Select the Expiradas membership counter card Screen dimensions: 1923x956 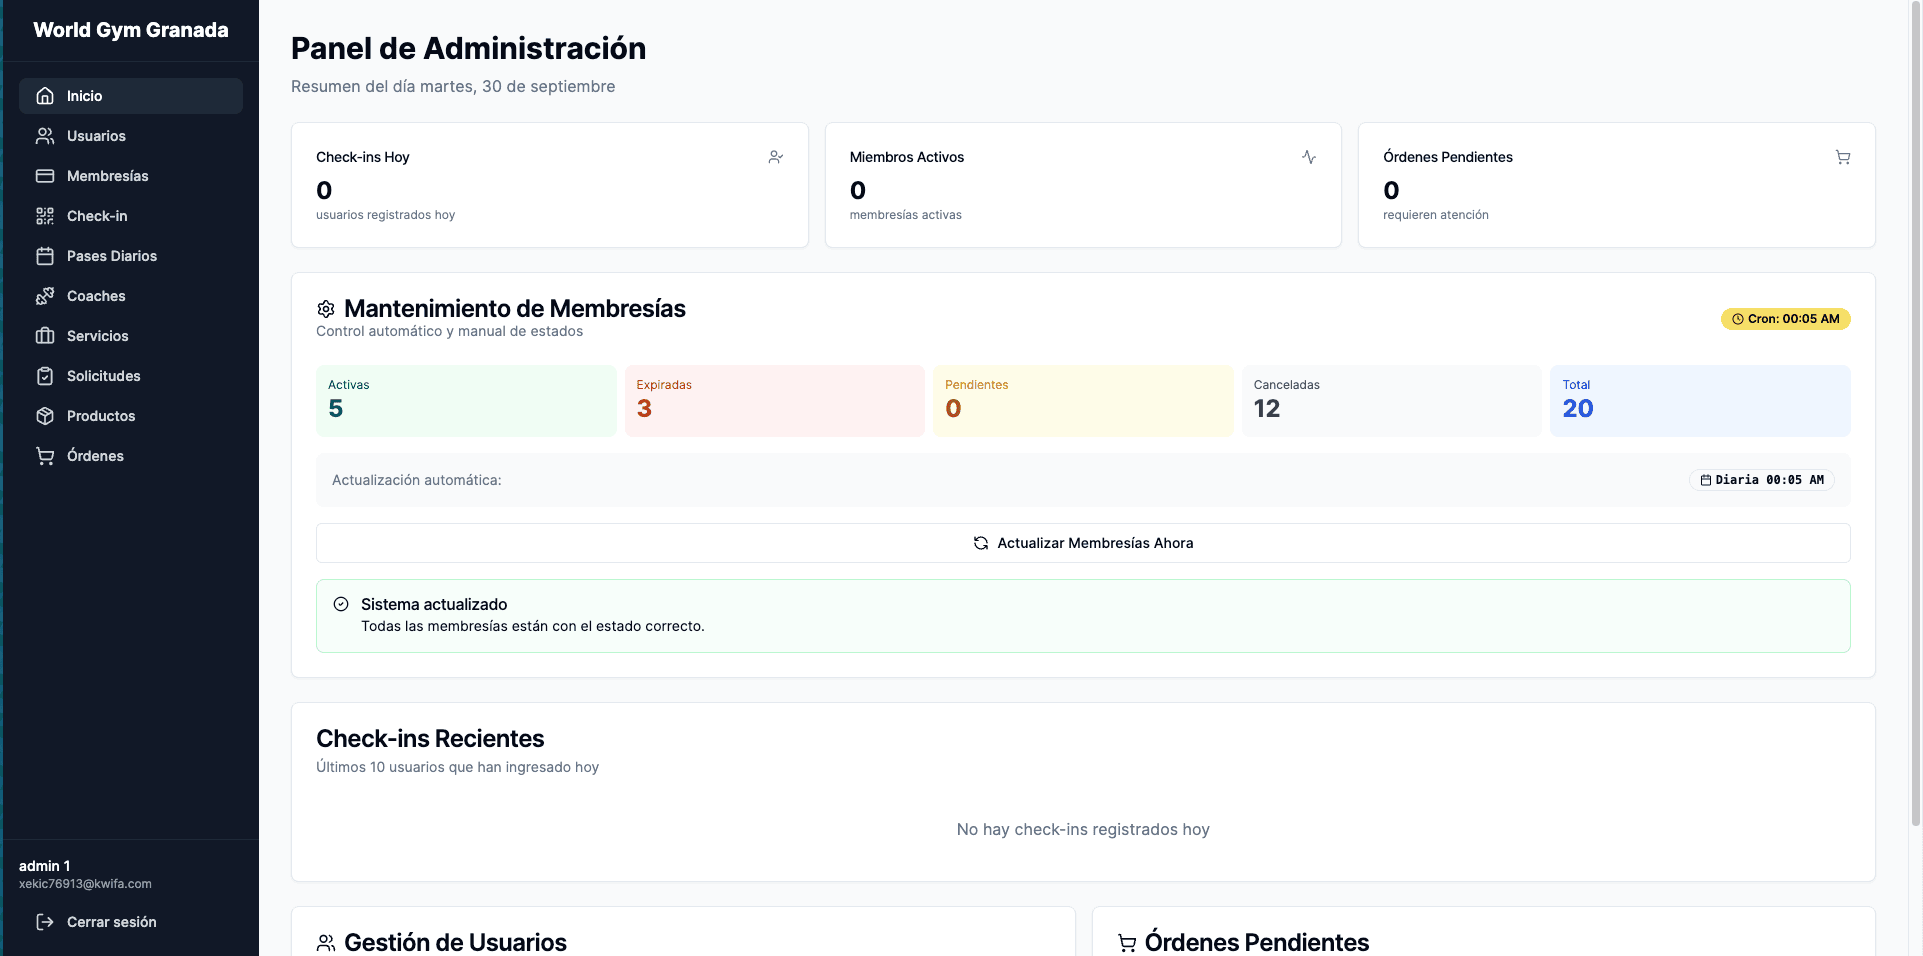click(x=774, y=400)
